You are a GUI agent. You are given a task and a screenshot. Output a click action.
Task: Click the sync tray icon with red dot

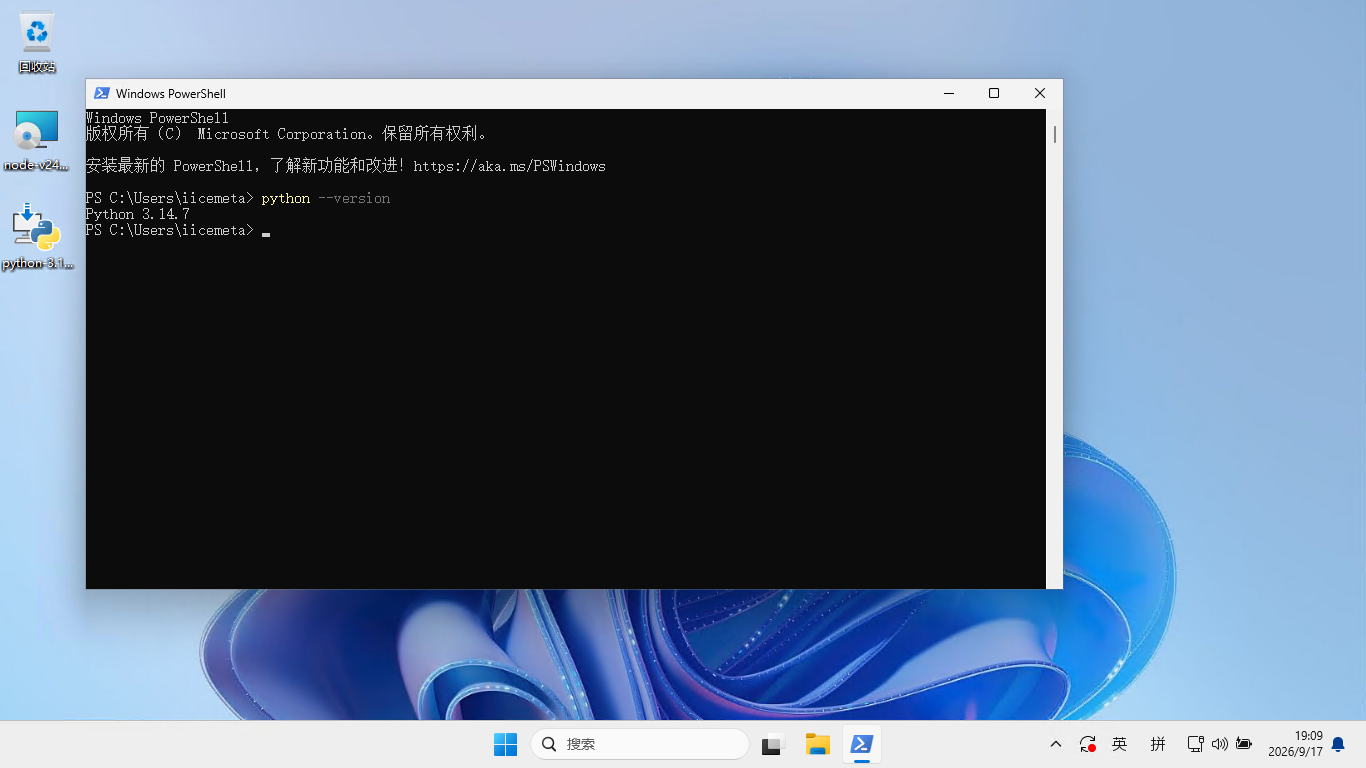(x=1088, y=744)
